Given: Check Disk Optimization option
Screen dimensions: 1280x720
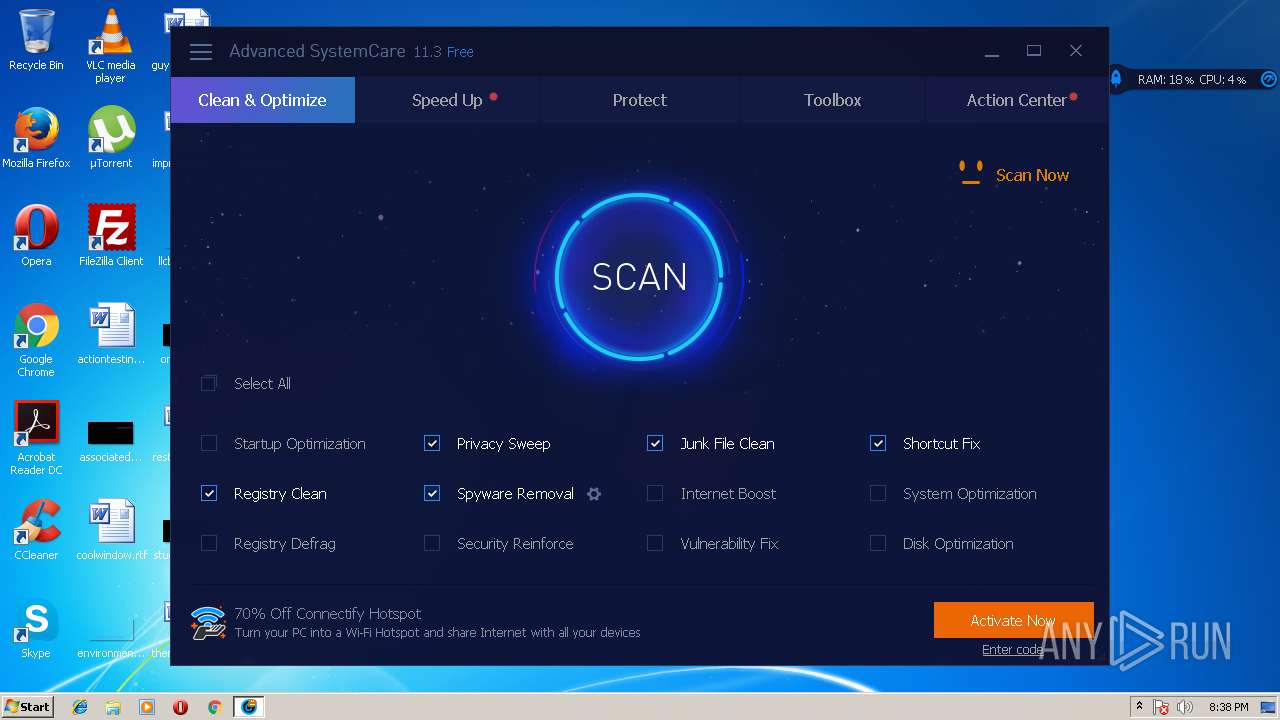Looking at the screenshot, I should tap(878, 544).
